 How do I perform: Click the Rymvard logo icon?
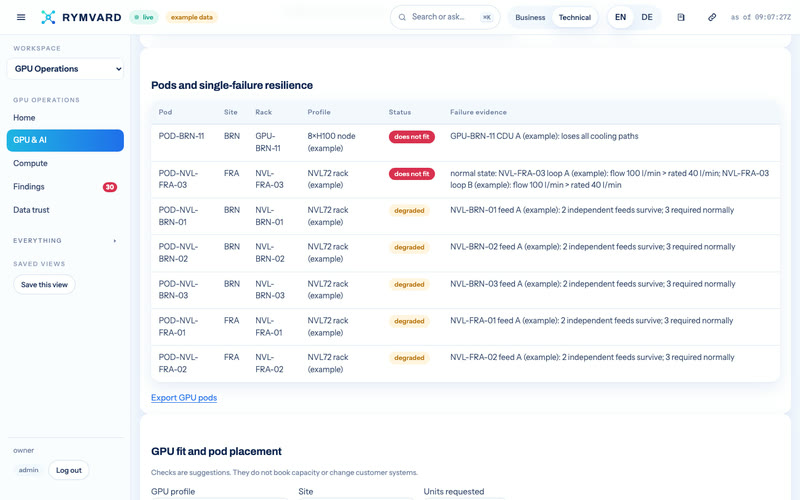48,17
